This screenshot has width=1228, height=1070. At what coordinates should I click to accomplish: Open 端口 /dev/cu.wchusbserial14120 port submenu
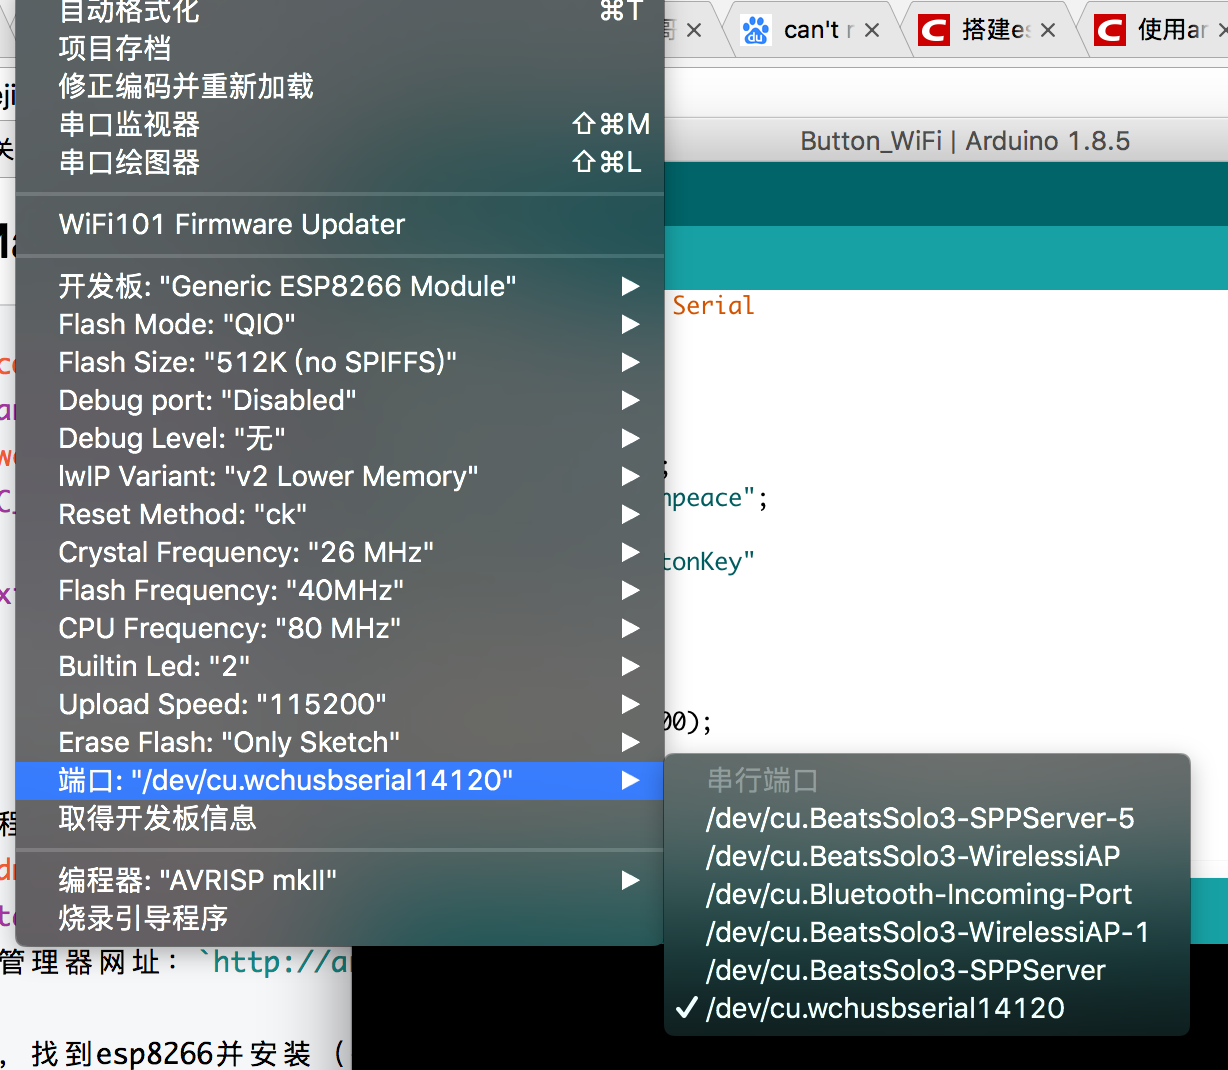pyautogui.click(x=340, y=780)
